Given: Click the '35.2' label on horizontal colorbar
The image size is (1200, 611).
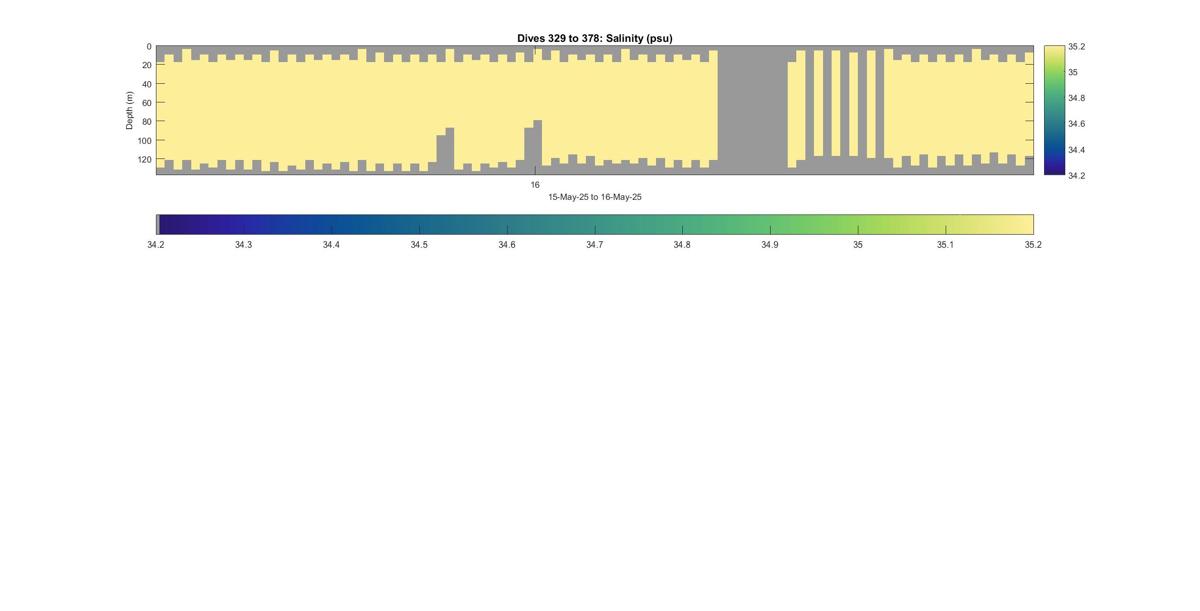Looking at the screenshot, I should point(1033,245).
